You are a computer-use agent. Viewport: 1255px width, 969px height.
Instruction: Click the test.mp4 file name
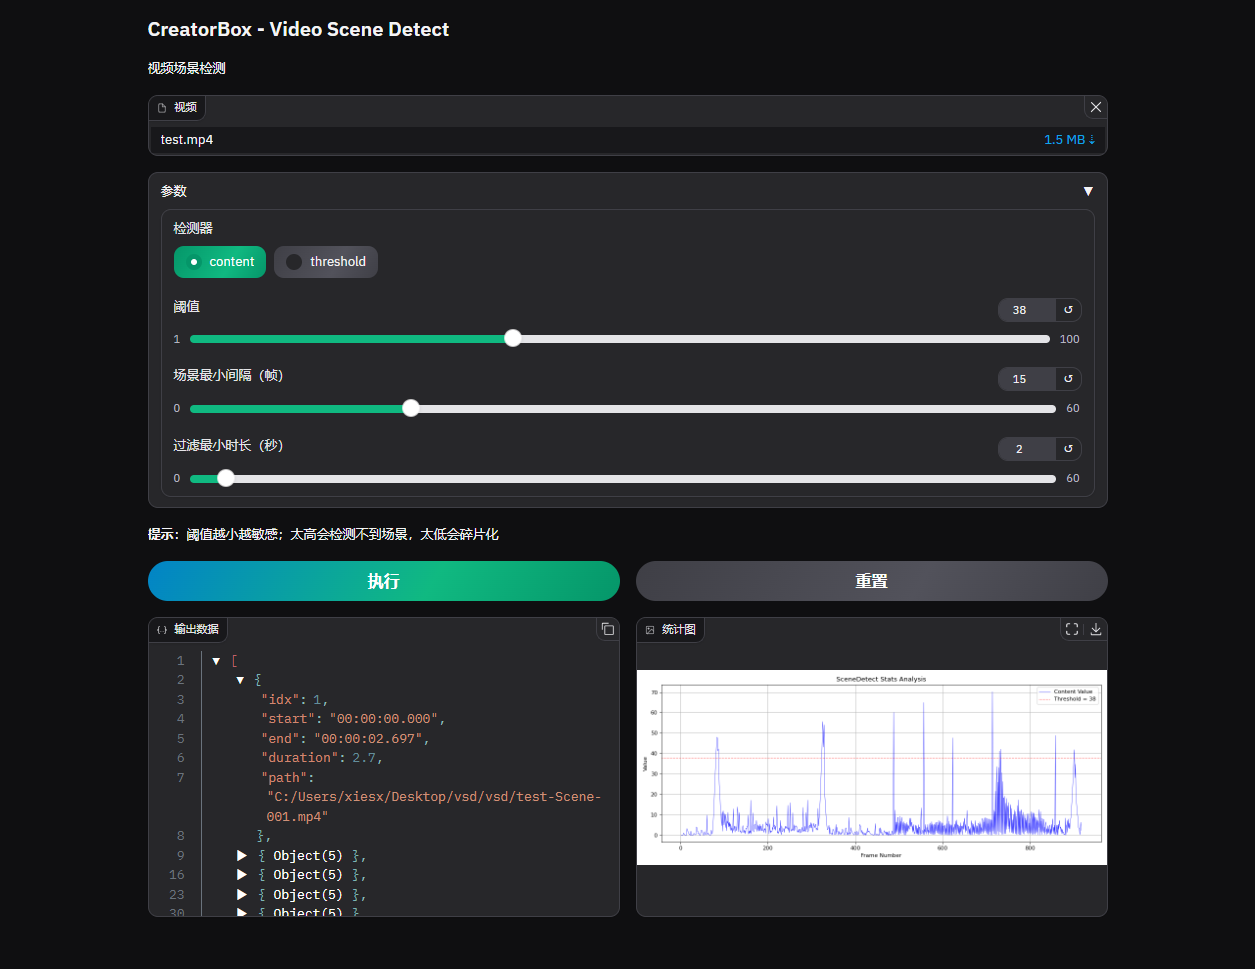[187, 140]
